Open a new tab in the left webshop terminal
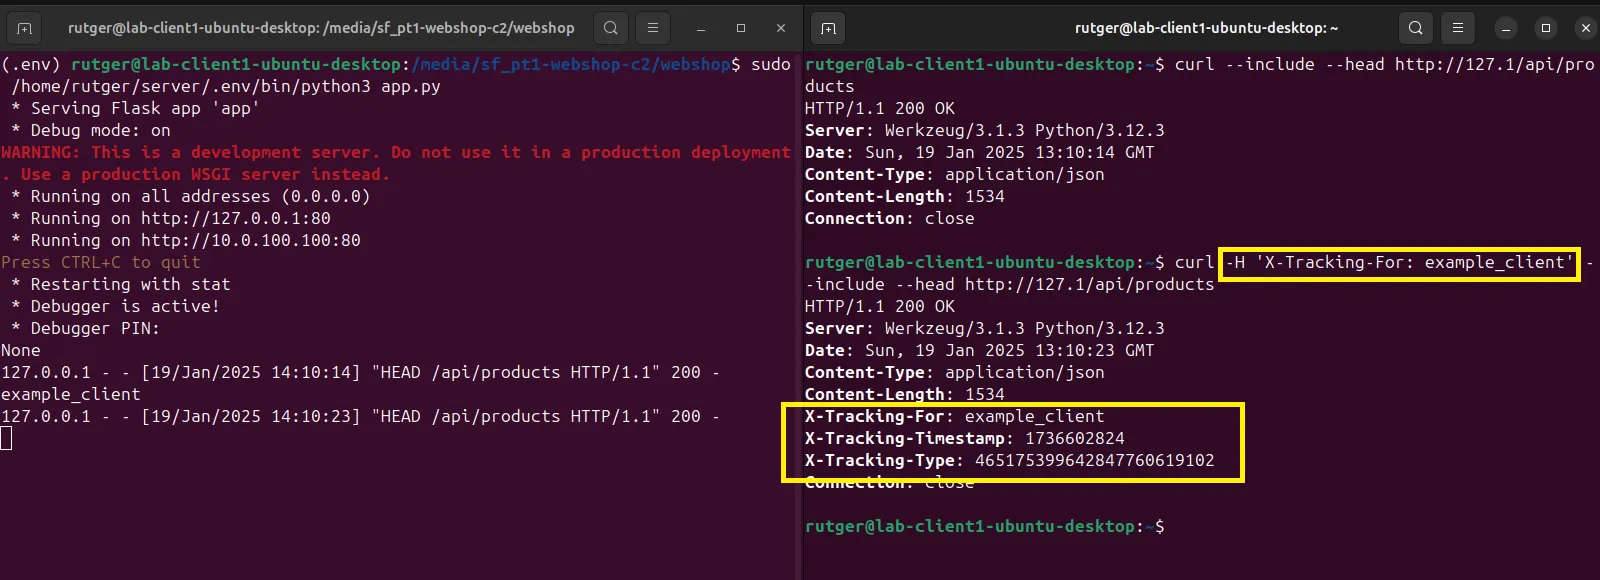This screenshot has height=580, width=1600. pos(25,28)
